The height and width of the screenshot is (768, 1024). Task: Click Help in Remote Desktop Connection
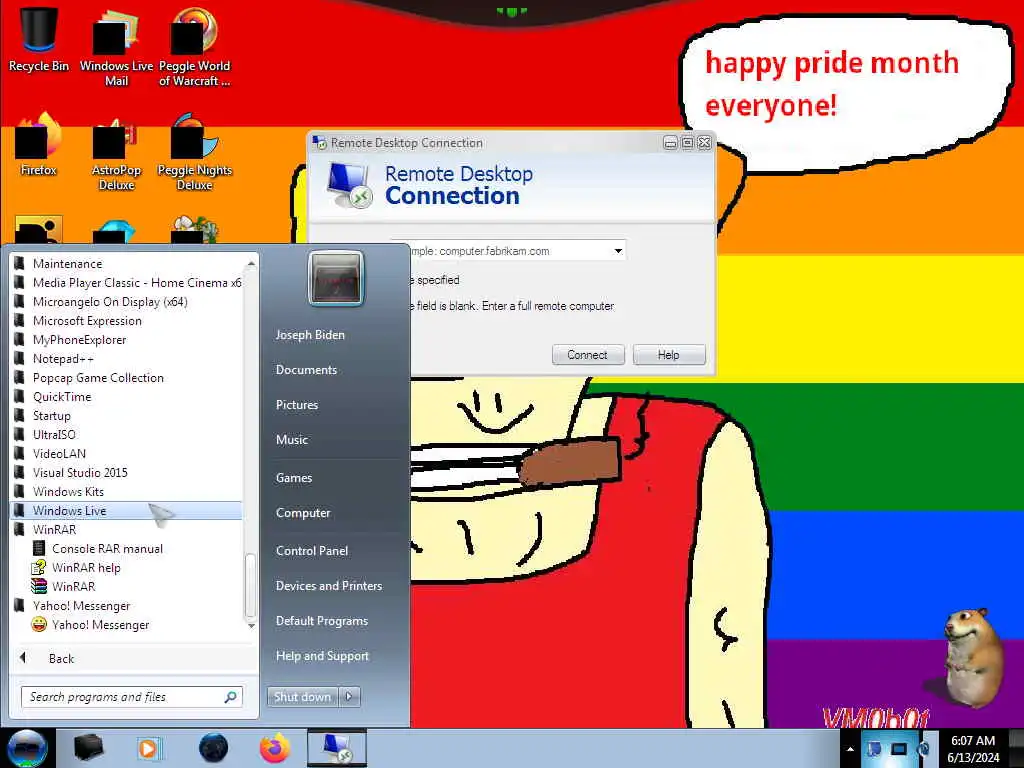[x=669, y=355]
